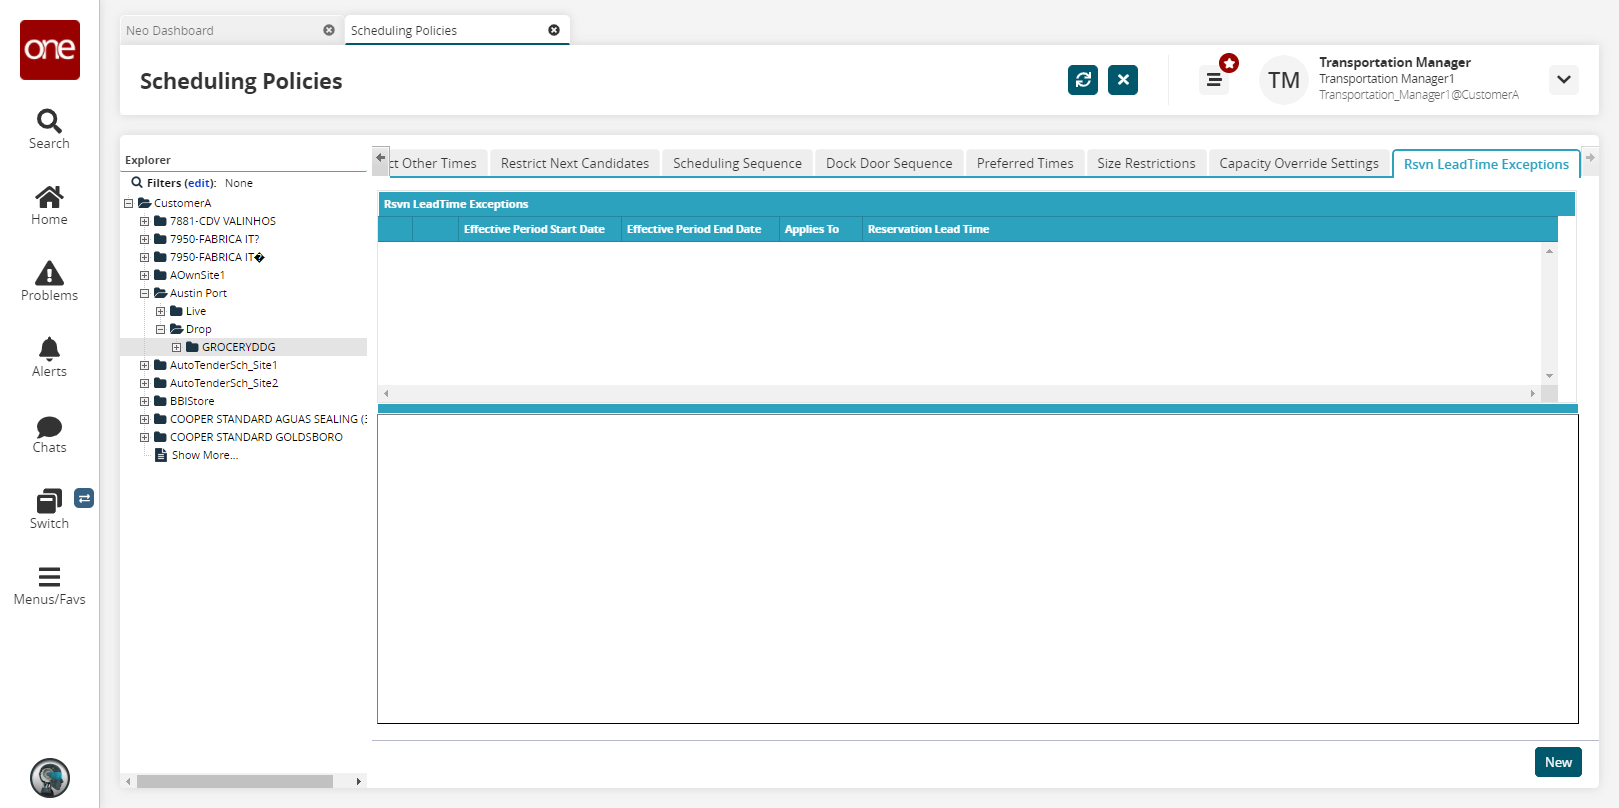The width and height of the screenshot is (1619, 808).
Task: Select AutoTenderSch_Site2 tree item
Action: pyautogui.click(x=224, y=383)
